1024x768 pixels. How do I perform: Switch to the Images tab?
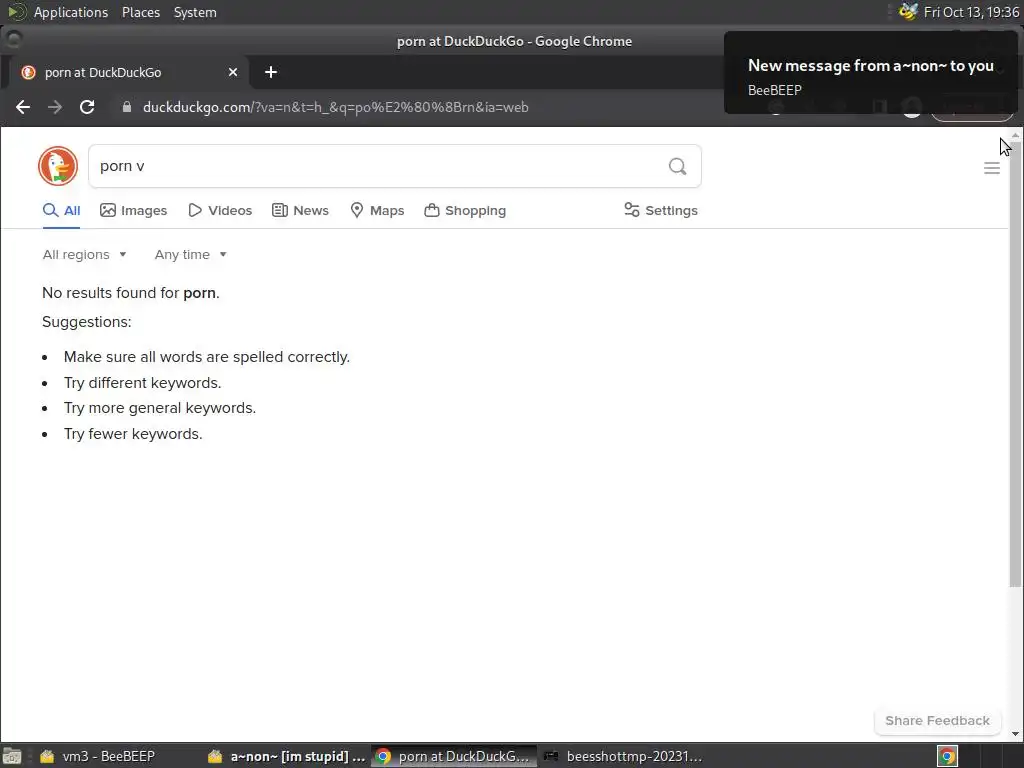pos(134,210)
